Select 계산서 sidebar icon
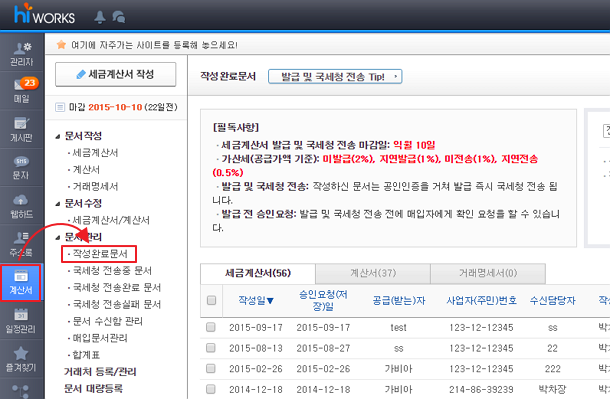The image size is (610, 399). point(21,282)
